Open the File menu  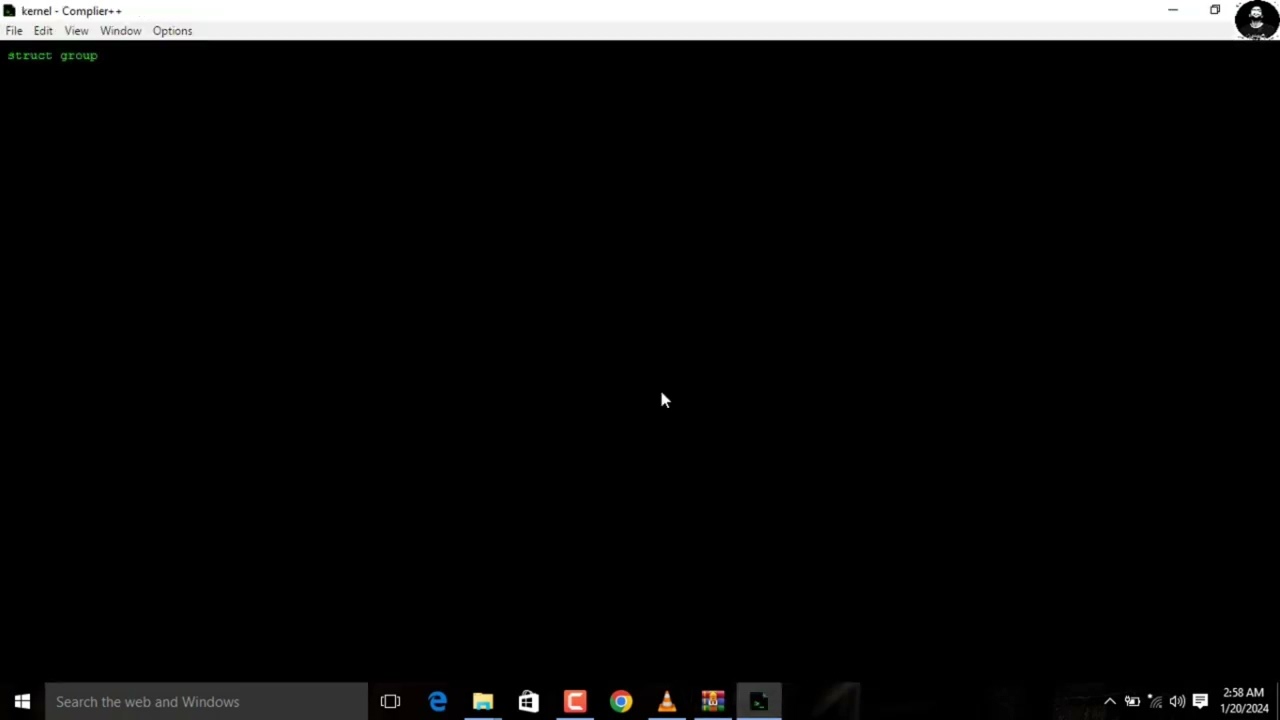14,31
